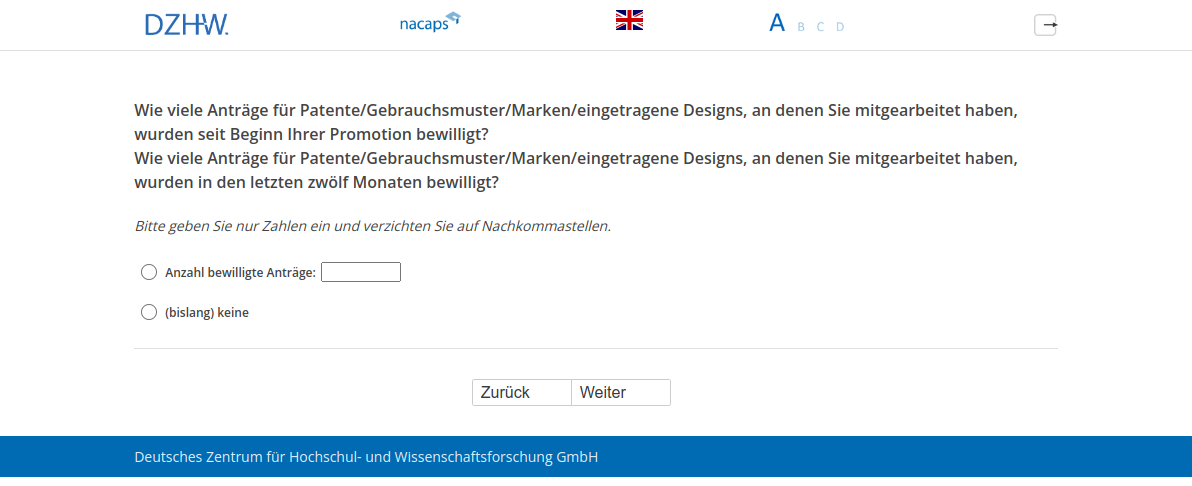Screen dimensions: 1192x486
Task: Choose the C display style
Action: (820, 27)
